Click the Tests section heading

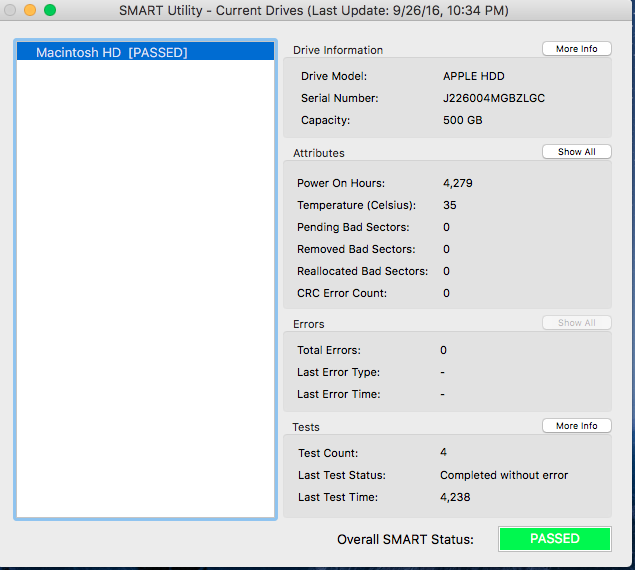(306, 427)
